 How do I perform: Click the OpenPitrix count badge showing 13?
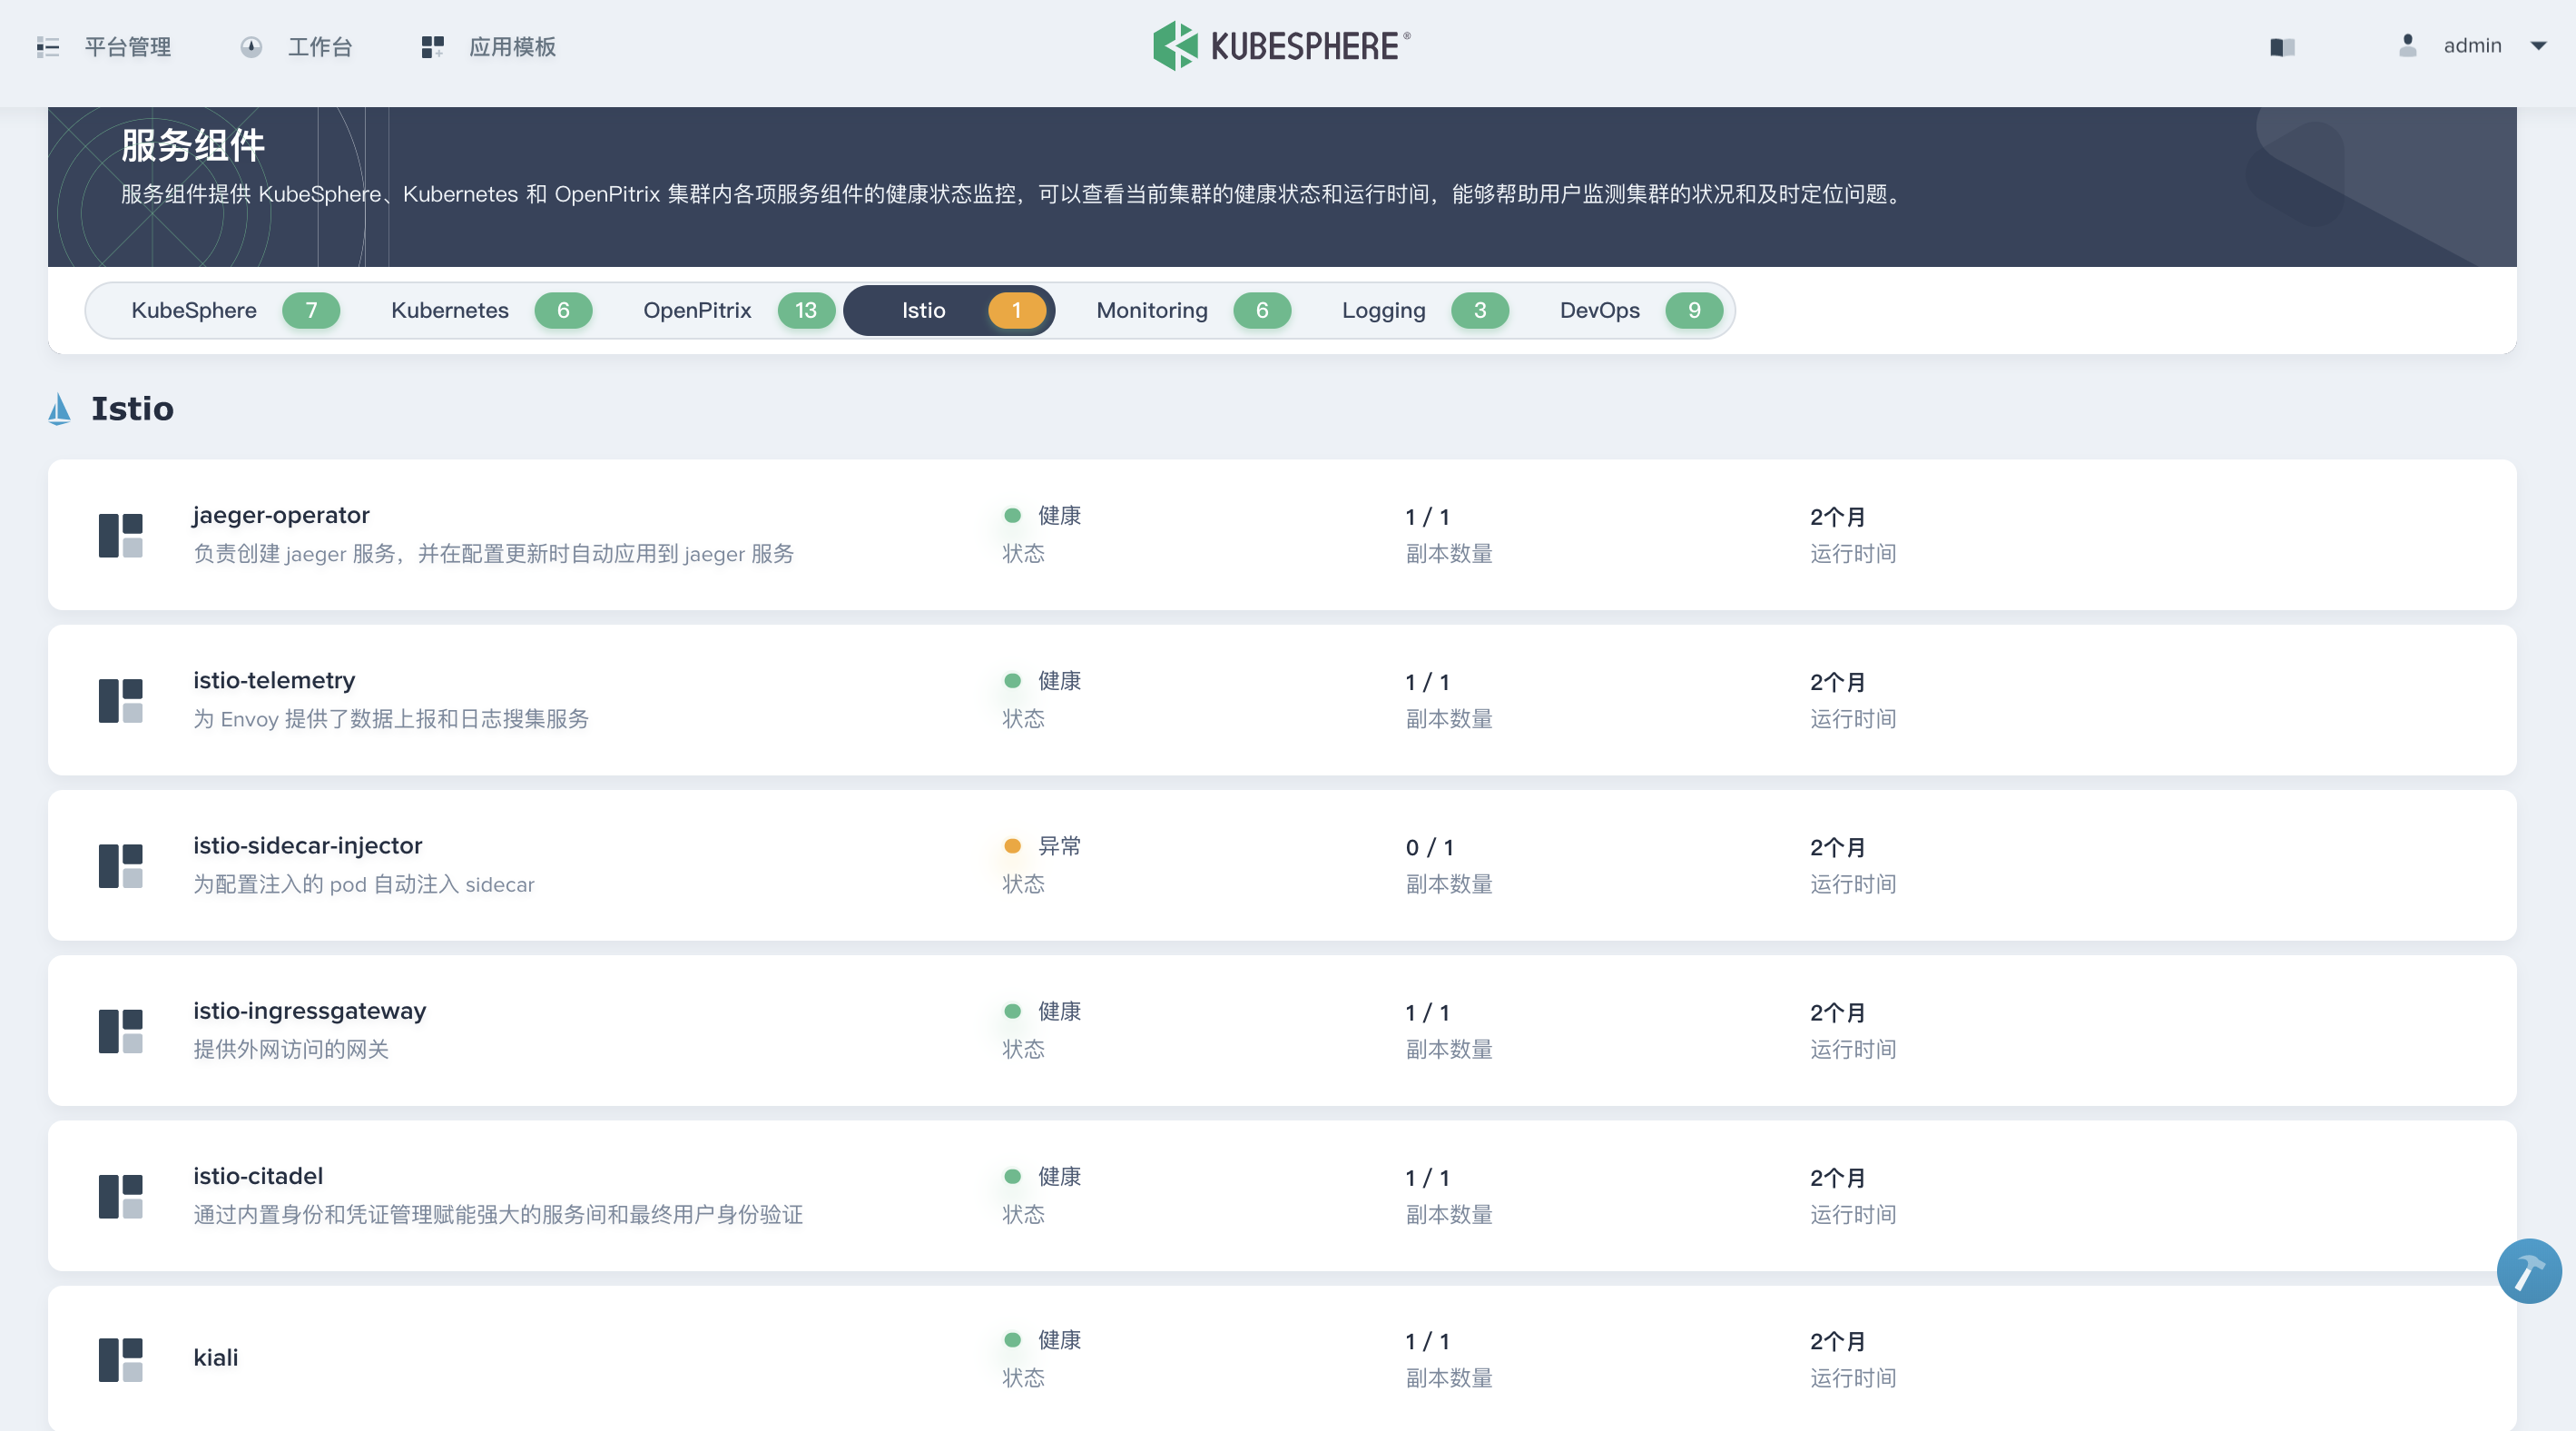[x=806, y=310]
